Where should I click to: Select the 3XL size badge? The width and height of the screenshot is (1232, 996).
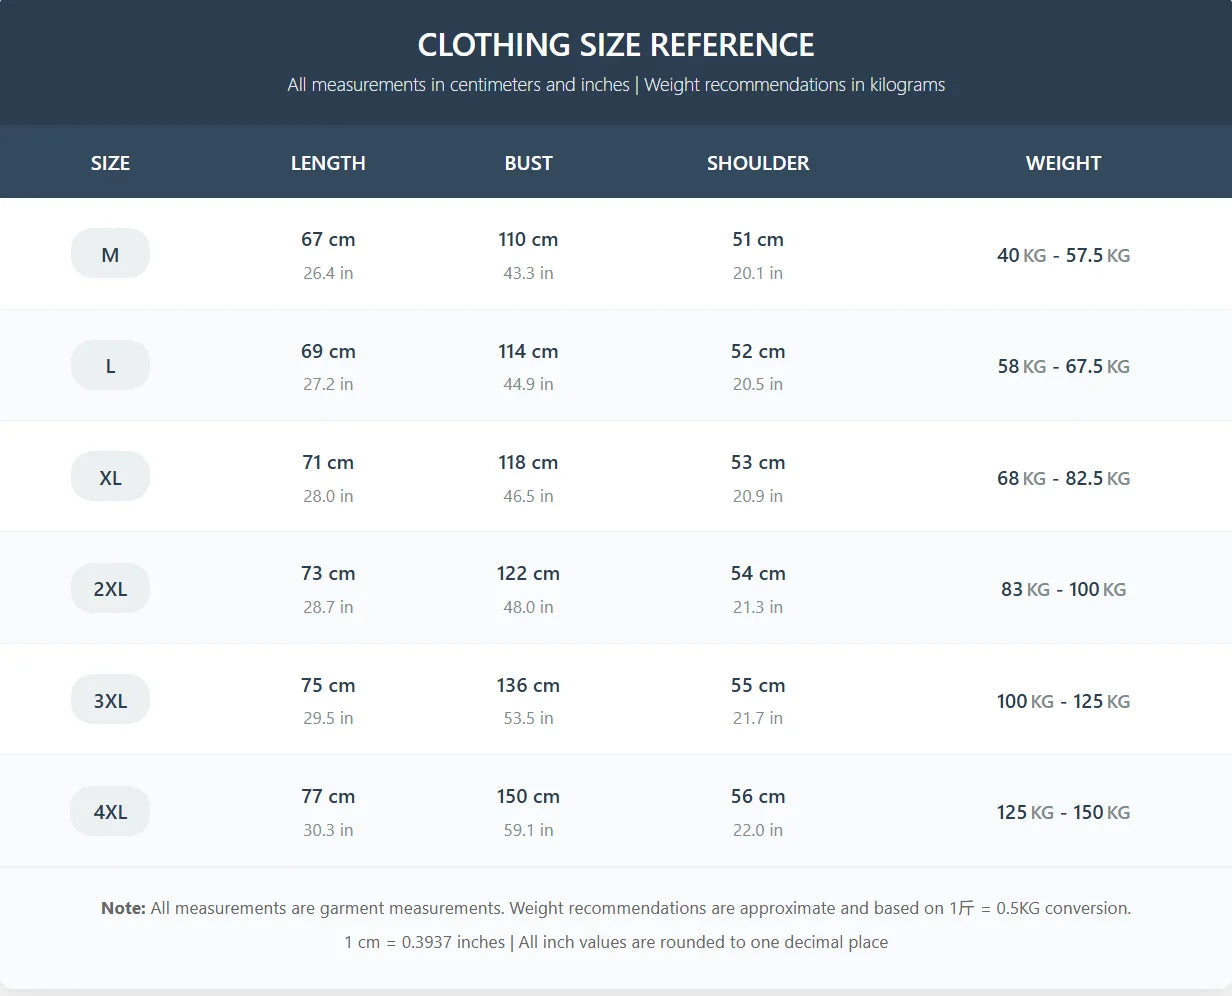(110, 700)
